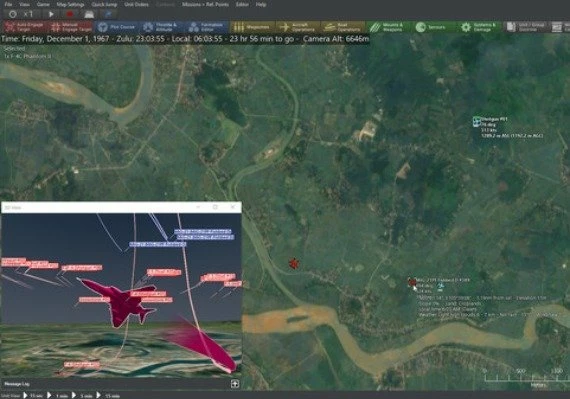
Task: Click the red label near ground in 3D View
Action: [82, 364]
